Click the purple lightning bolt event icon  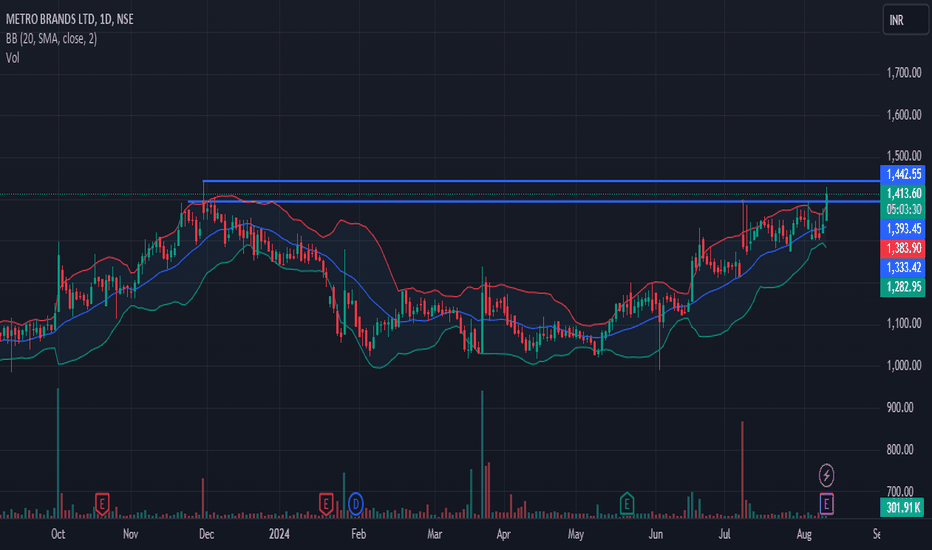pos(826,475)
